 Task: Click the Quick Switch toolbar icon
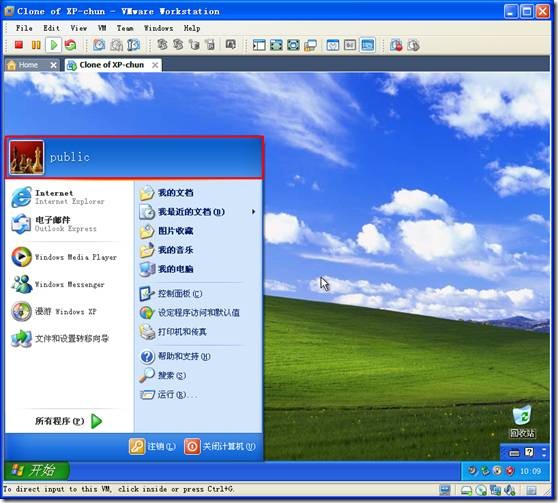coord(276,45)
